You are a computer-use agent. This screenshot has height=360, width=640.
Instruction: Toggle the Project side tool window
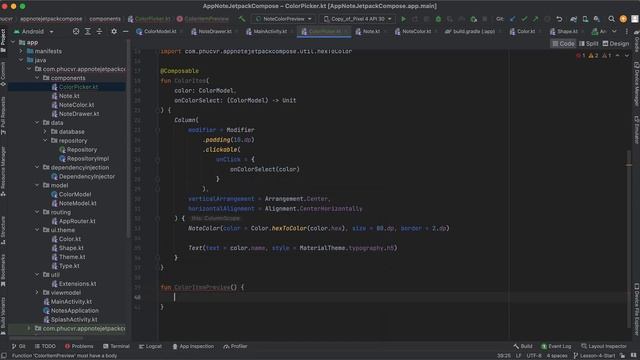(x=3, y=40)
